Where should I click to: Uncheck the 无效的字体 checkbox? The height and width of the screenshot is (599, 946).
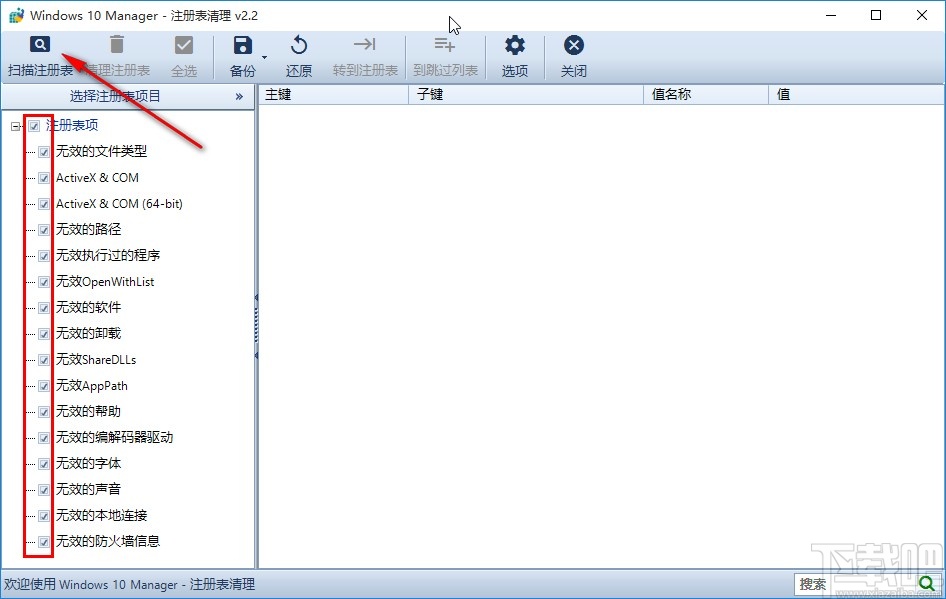coord(43,463)
